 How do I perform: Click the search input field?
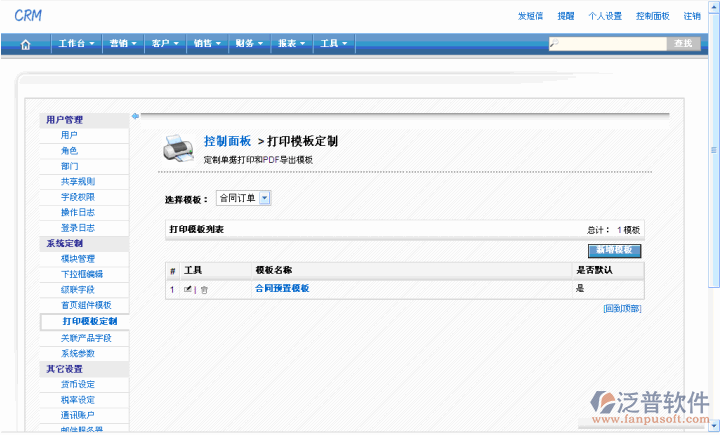pos(607,44)
